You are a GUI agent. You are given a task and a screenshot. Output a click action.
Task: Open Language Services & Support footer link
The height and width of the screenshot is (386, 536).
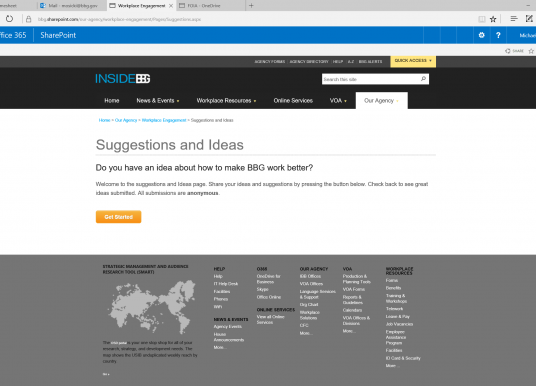[x=318, y=294]
